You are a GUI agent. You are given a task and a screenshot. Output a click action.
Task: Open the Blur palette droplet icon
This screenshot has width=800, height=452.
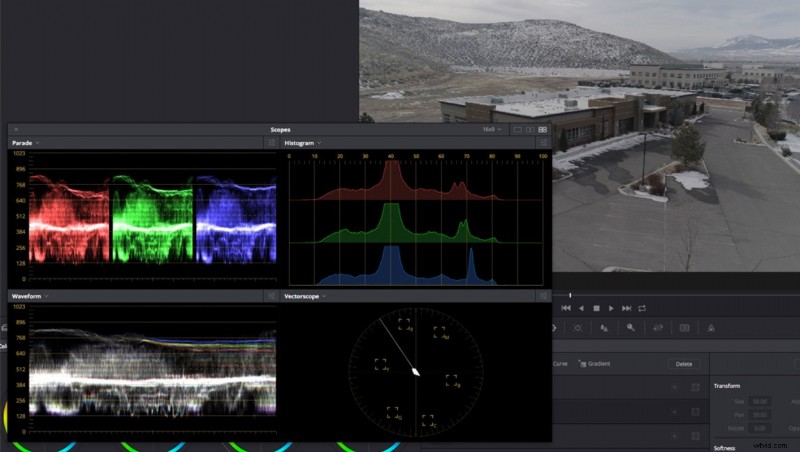click(604, 328)
